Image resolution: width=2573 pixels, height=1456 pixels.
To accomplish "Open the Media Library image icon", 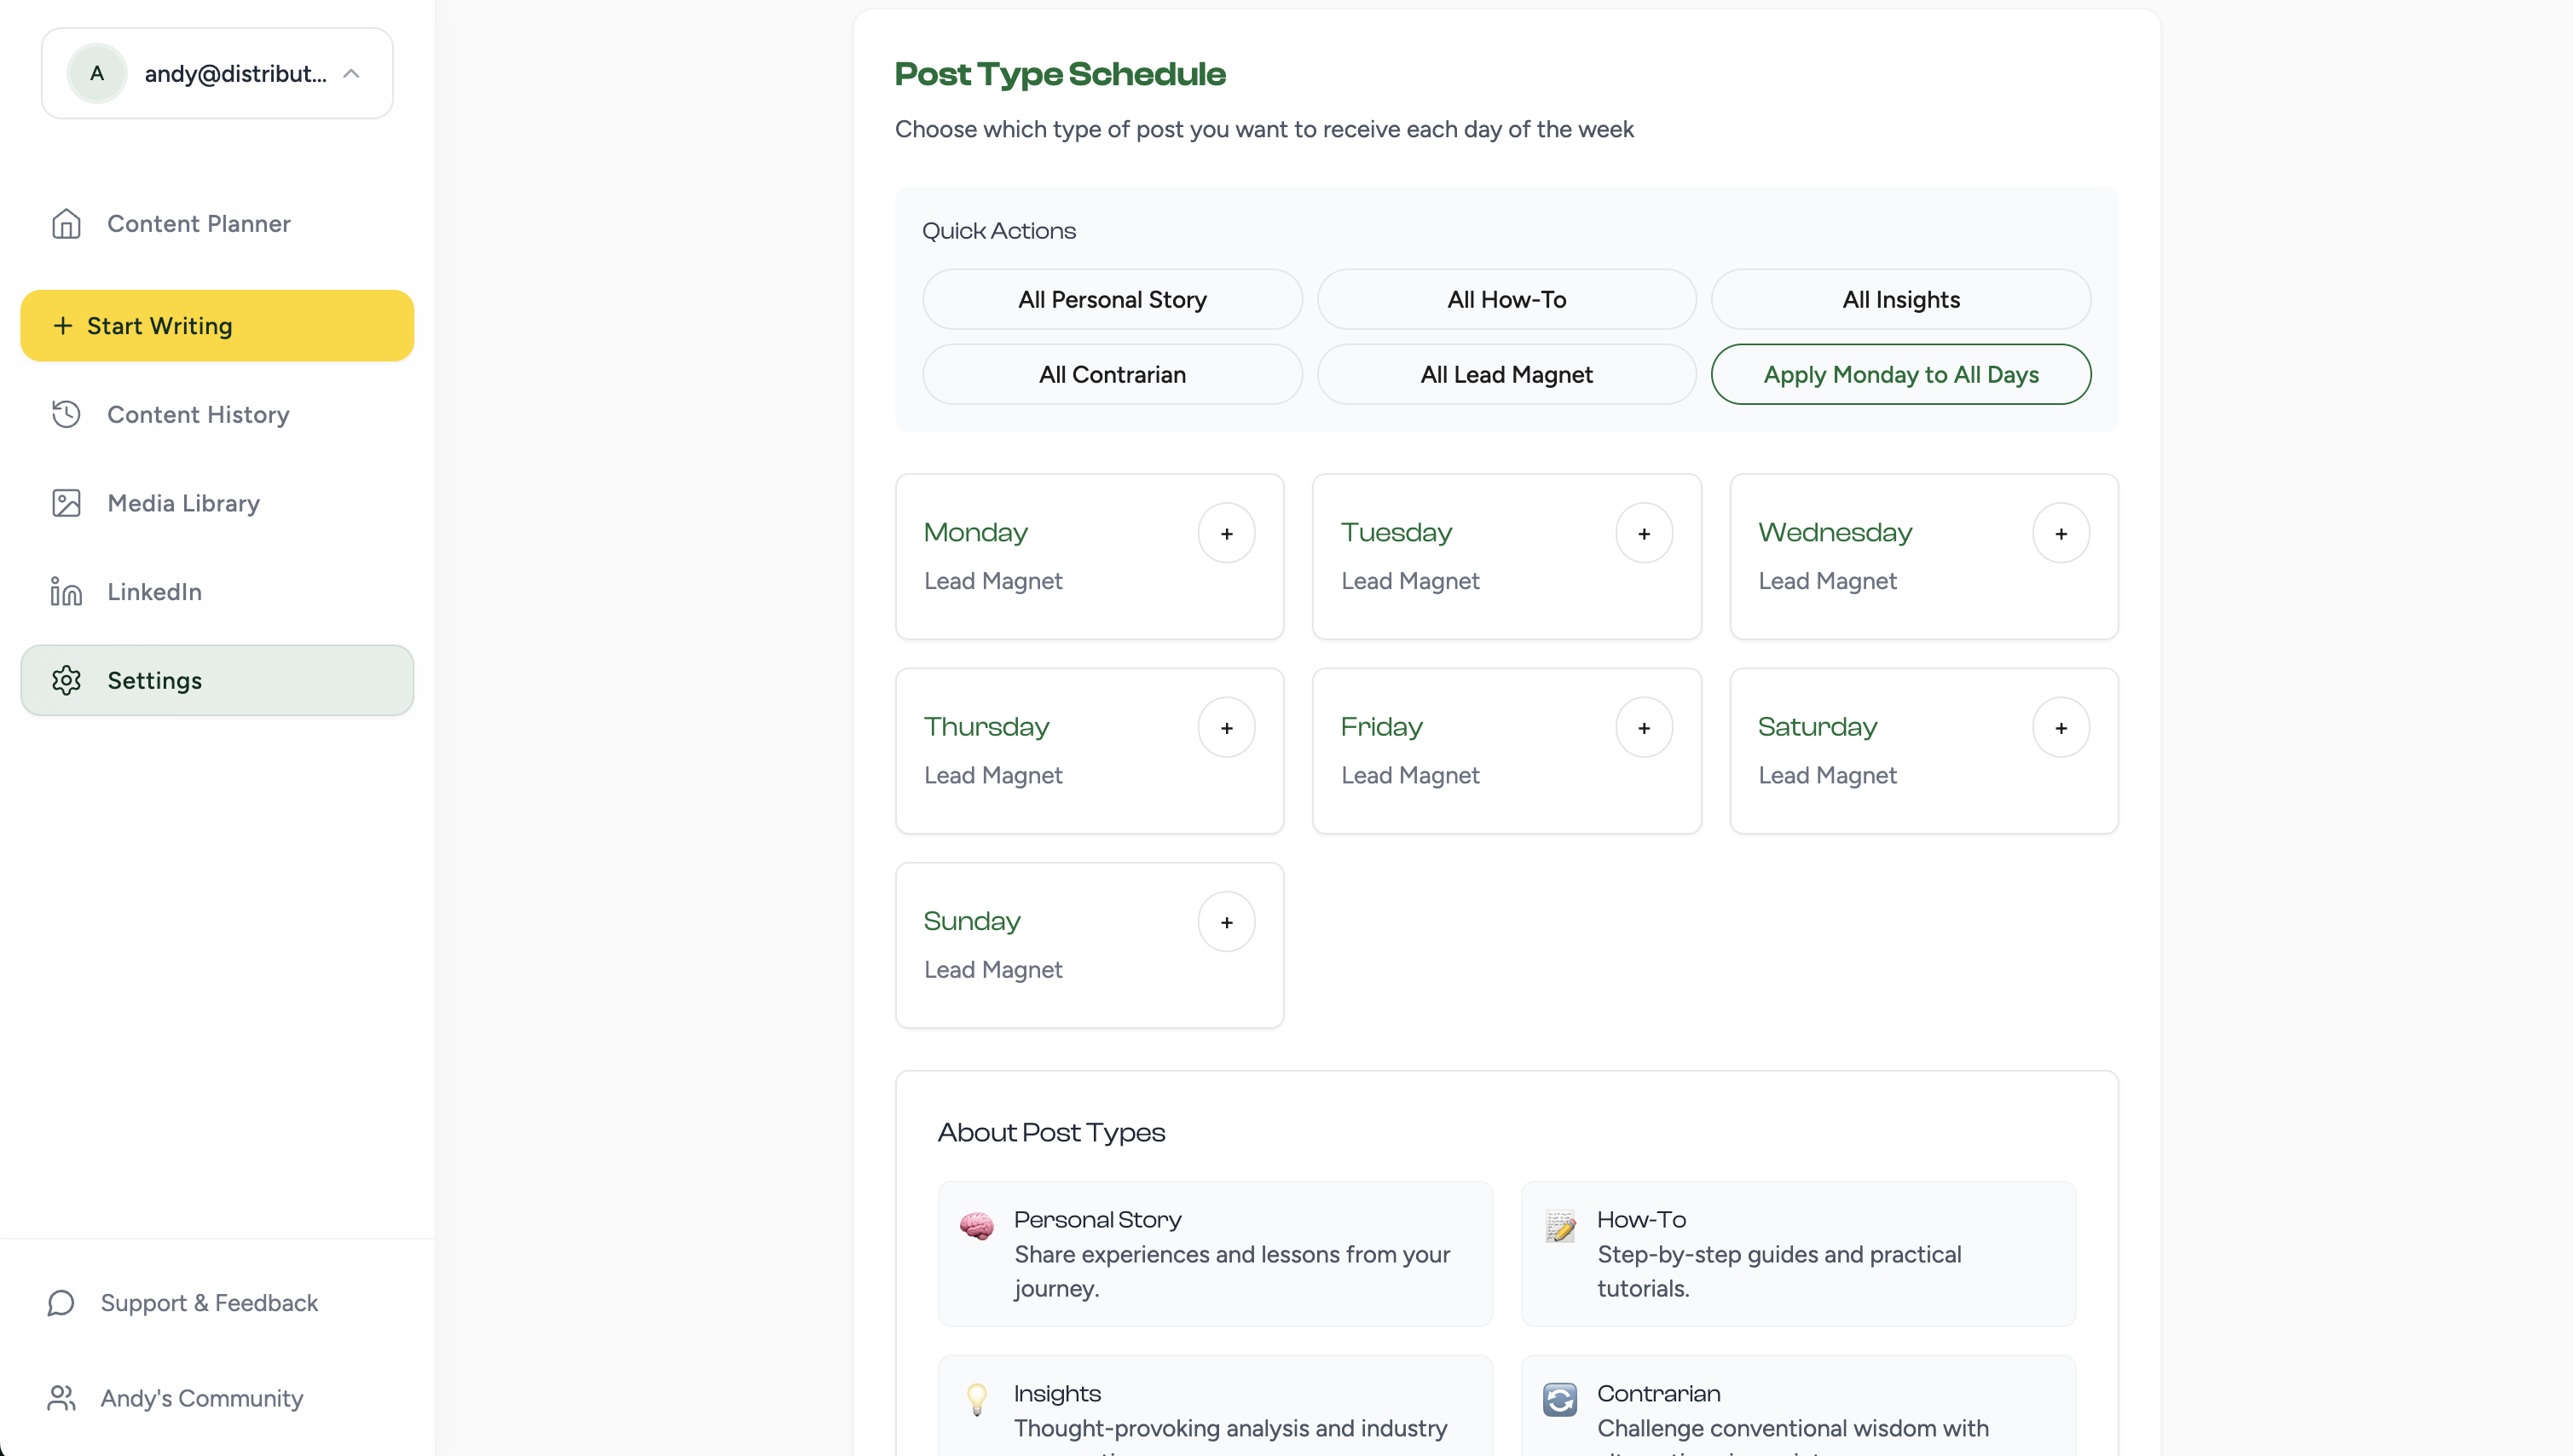I will pos(65,502).
